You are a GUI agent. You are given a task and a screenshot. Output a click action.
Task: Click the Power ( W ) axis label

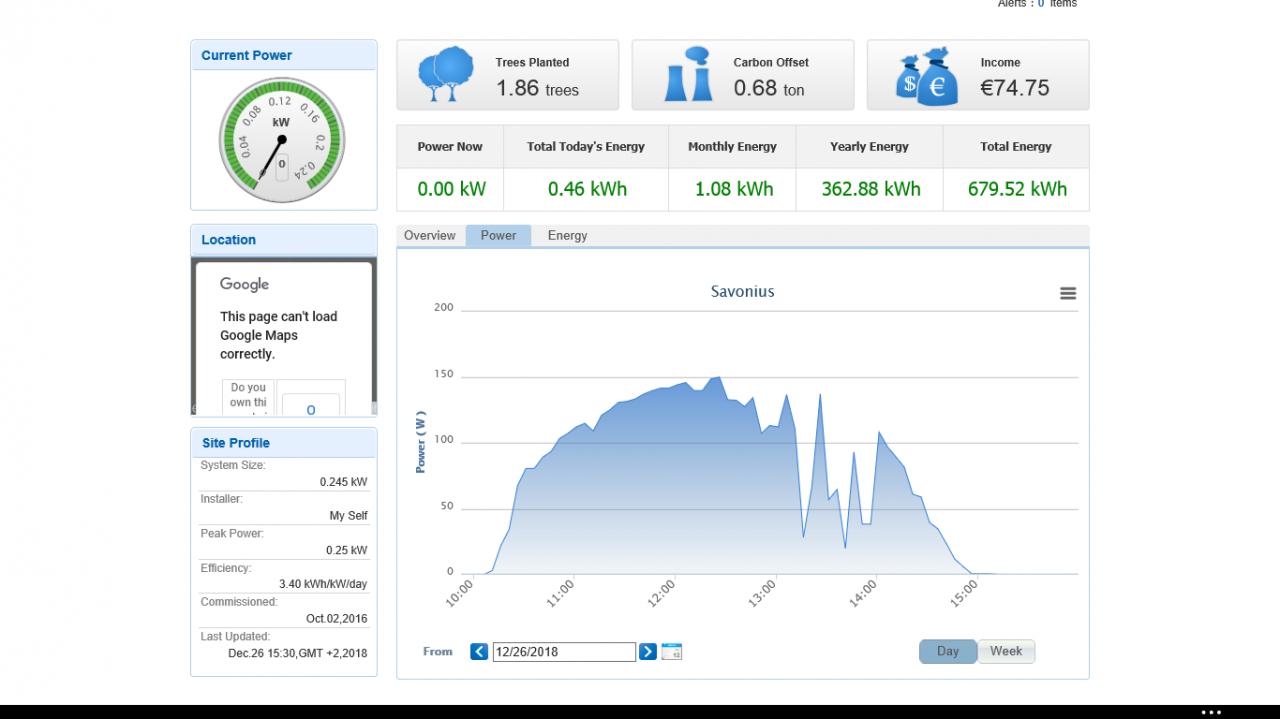(421, 442)
